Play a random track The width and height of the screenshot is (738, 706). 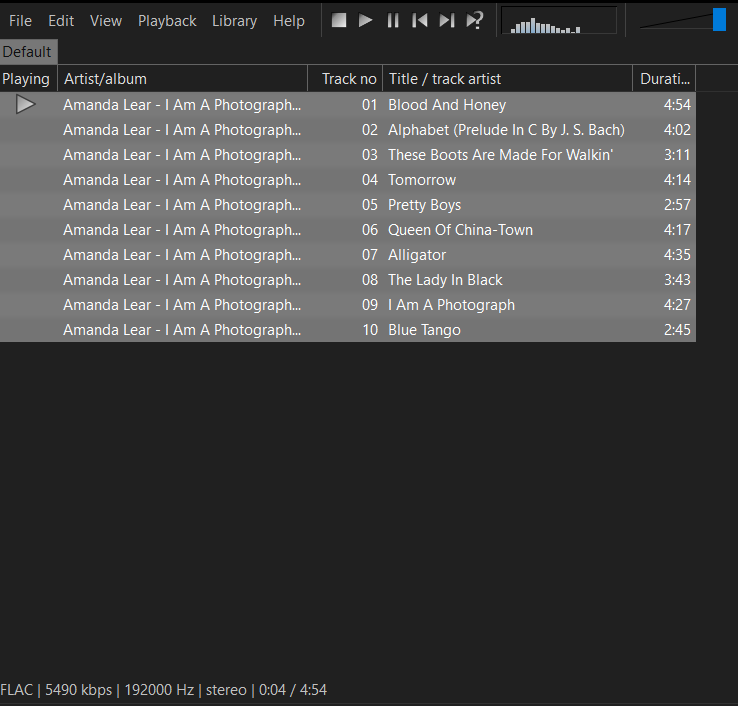pyautogui.click(x=475, y=20)
